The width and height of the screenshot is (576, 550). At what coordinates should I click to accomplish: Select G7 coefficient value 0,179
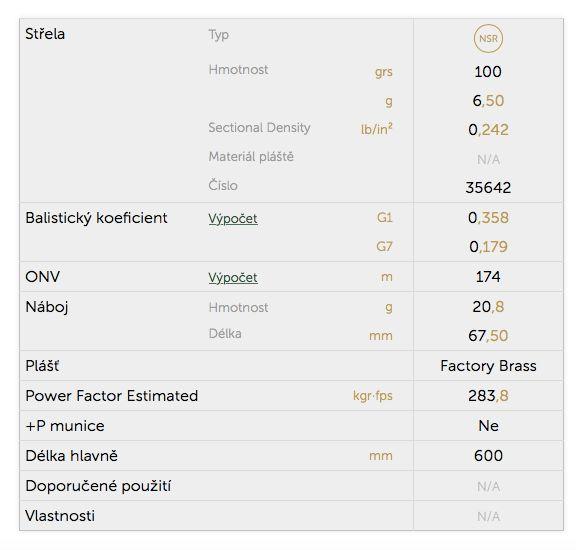pos(488,247)
